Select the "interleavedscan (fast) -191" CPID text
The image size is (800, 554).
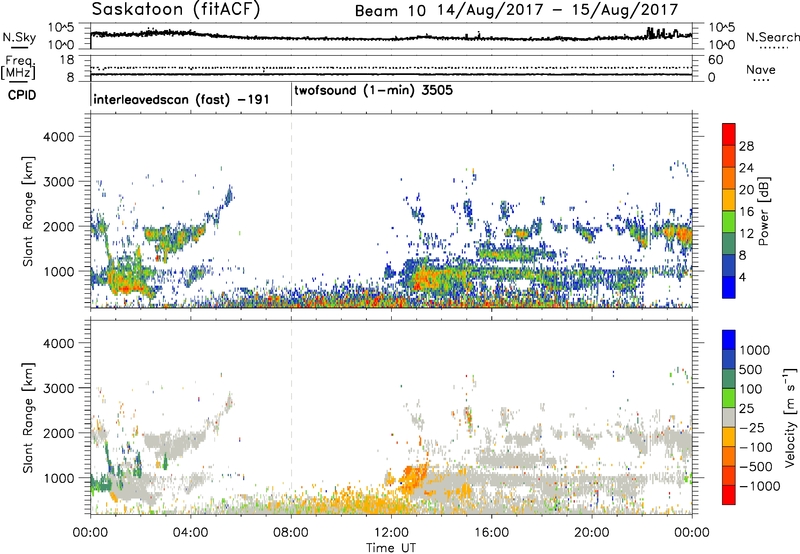(x=181, y=99)
